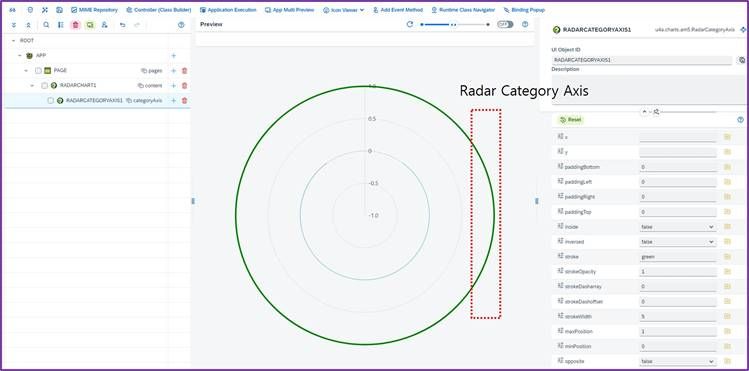Delete PAGE row with trash icon

184,71
